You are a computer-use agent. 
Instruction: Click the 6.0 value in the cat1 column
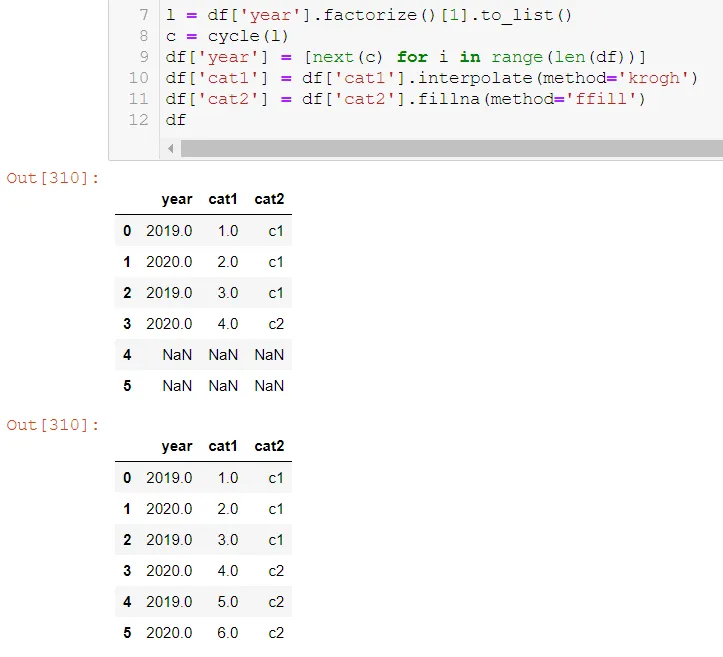tap(228, 633)
